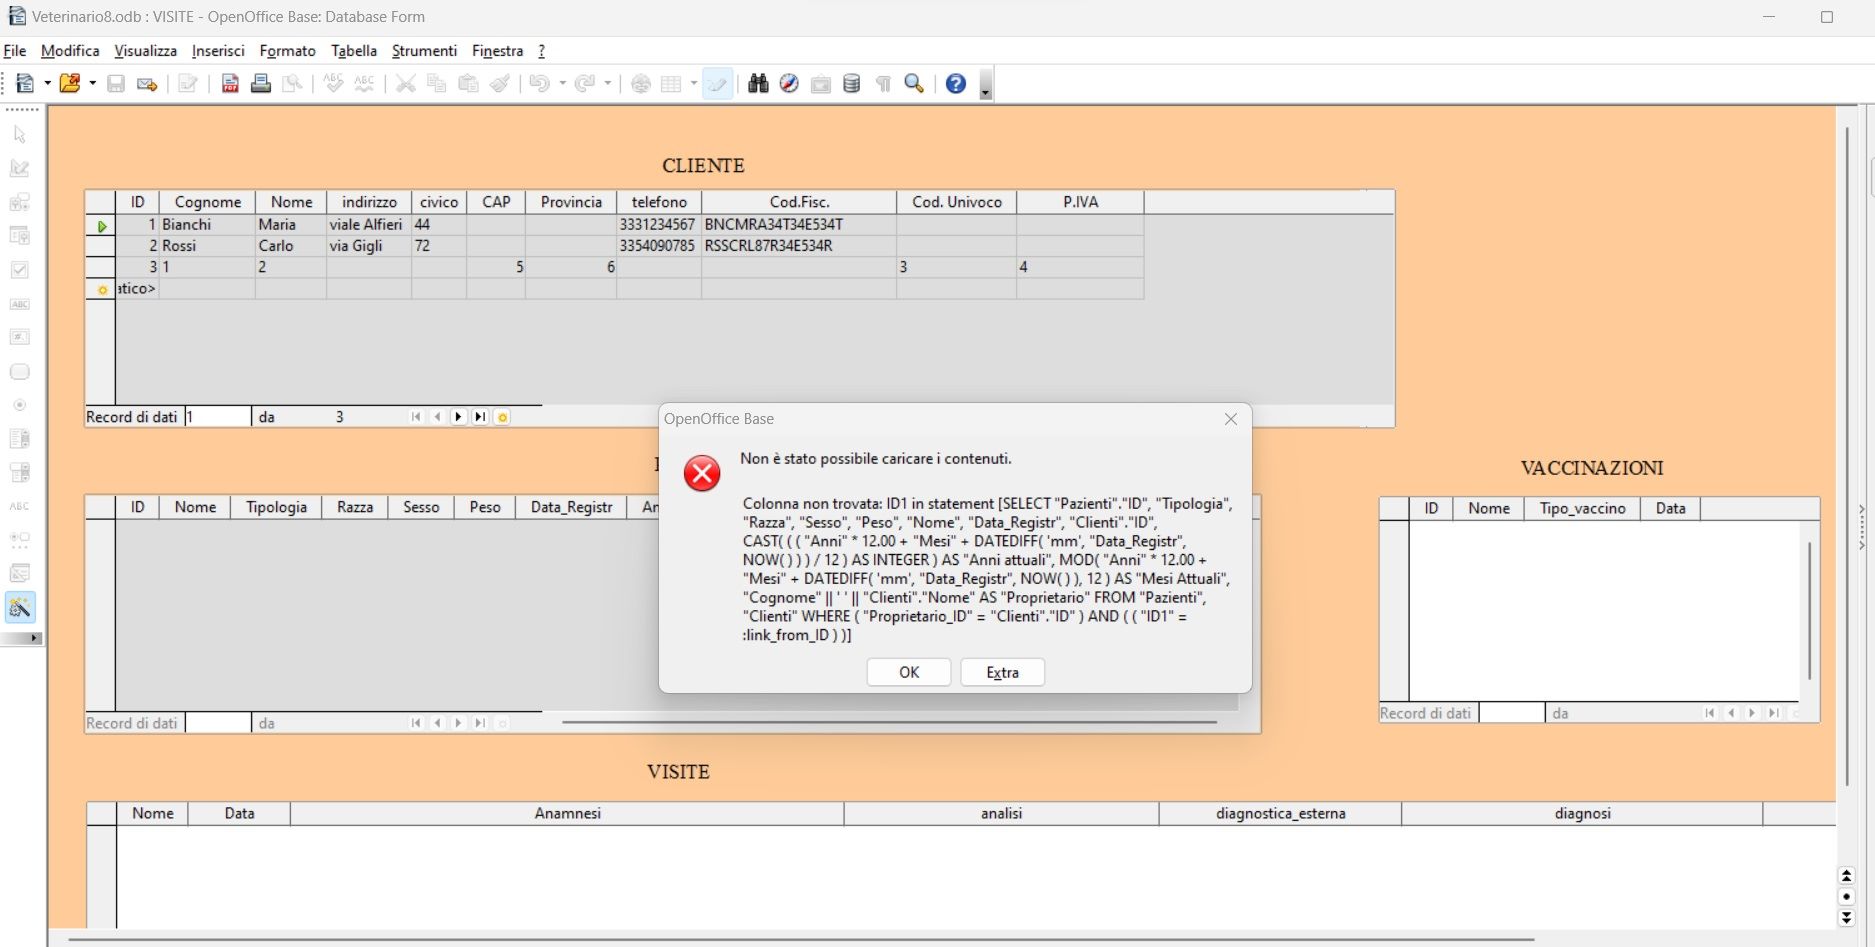Open the Inserisci menu

pyautogui.click(x=218, y=51)
